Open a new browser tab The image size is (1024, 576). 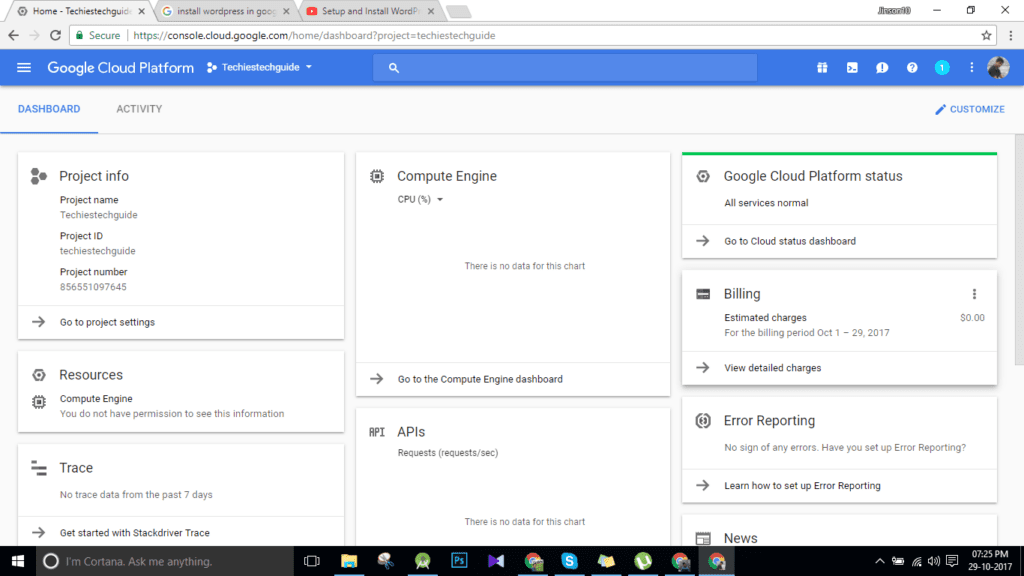458,12
